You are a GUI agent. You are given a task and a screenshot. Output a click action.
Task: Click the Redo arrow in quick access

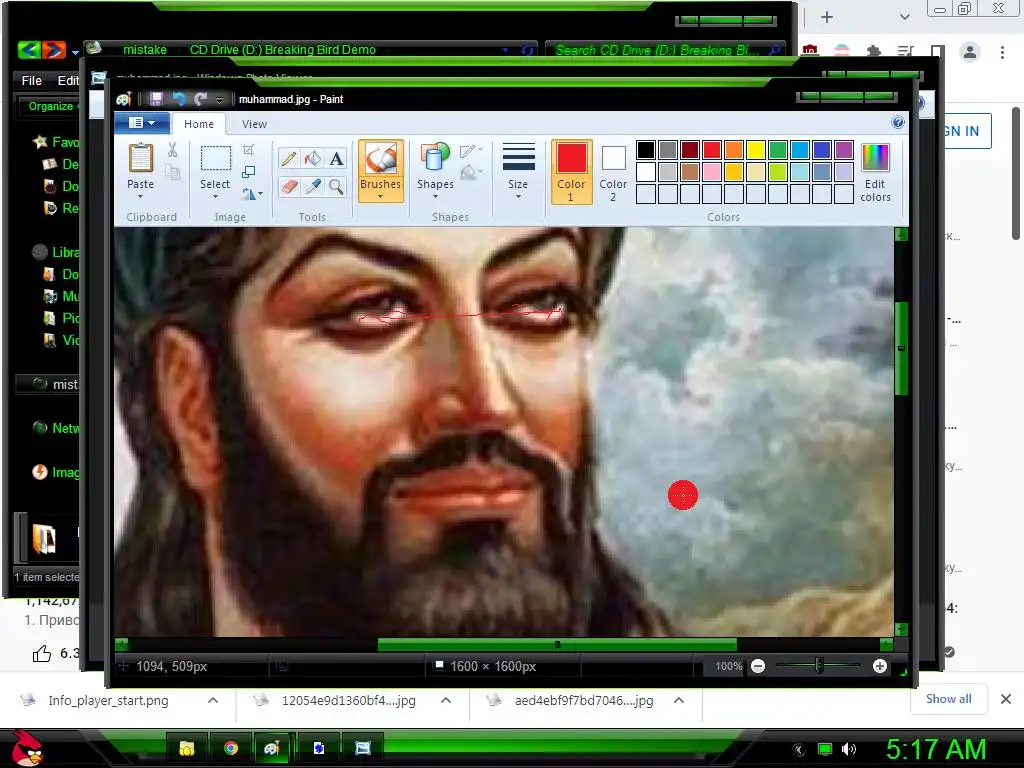(x=200, y=99)
